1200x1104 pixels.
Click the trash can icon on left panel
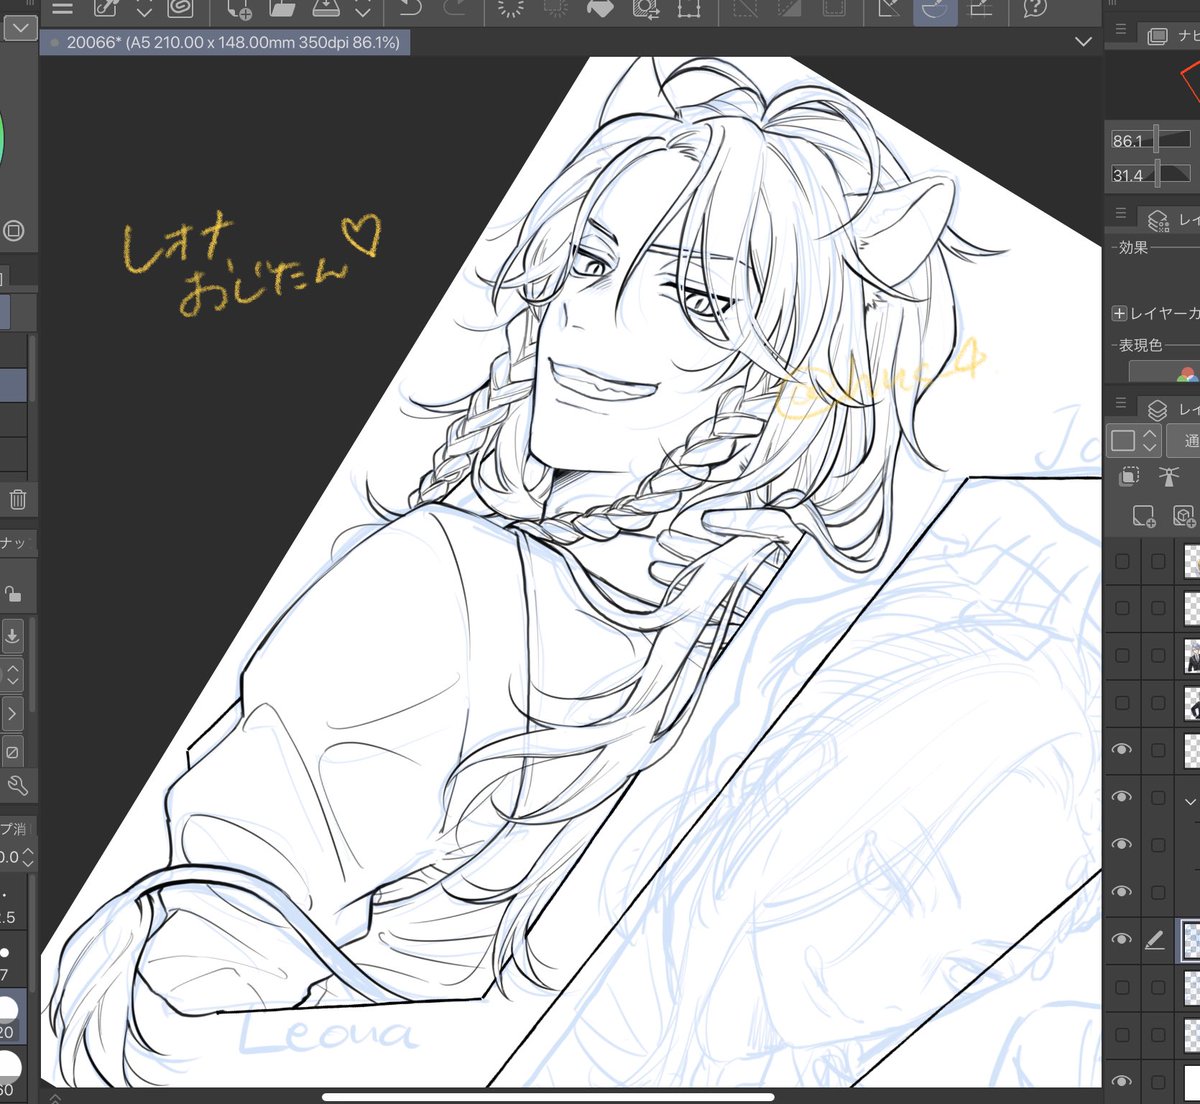17,499
